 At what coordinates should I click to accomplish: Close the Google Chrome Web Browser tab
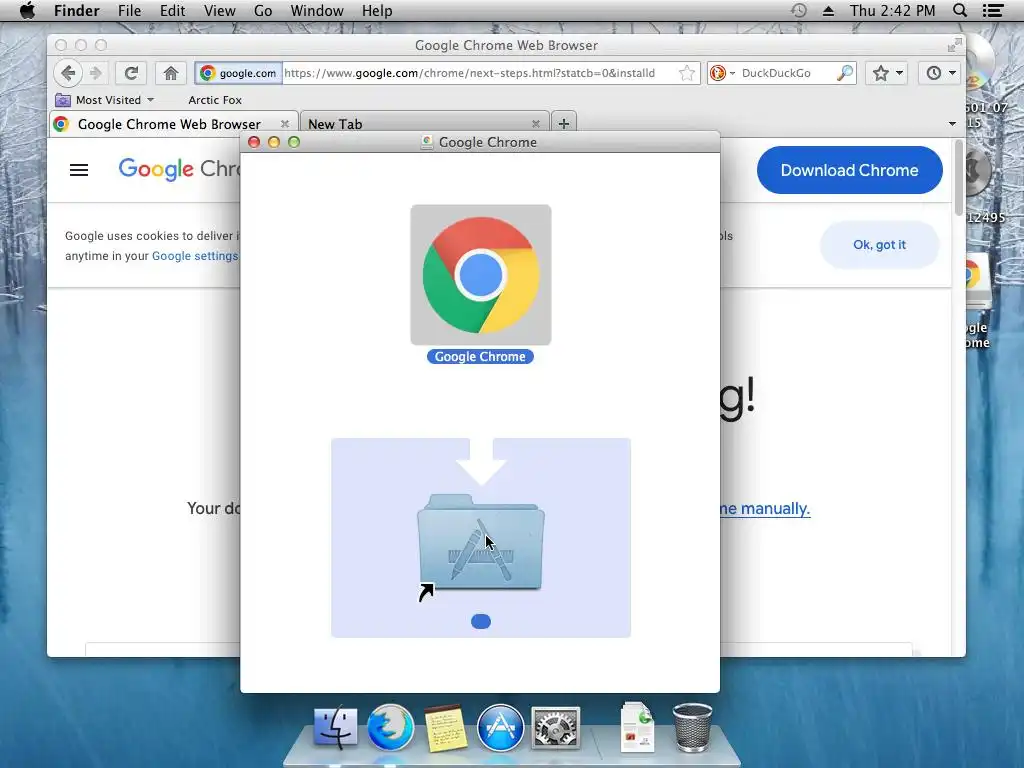[x=285, y=123]
